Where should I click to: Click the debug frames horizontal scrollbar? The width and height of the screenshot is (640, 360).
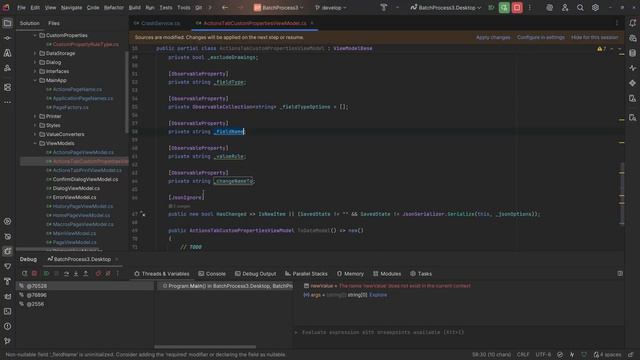pyautogui.click(x=205, y=347)
